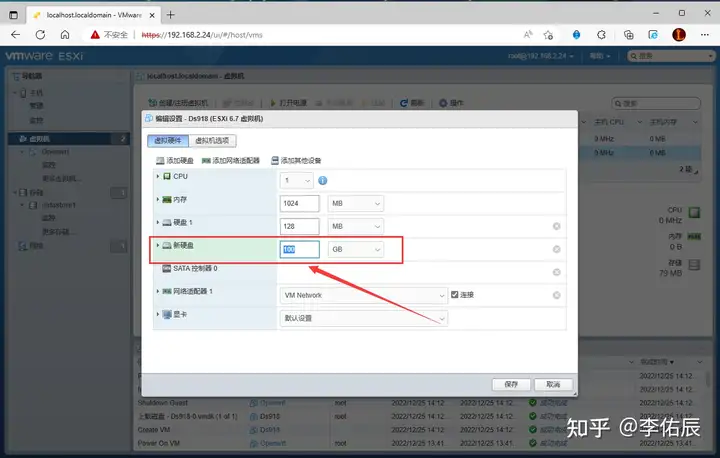Click the 刷新 refresh button in ESXi toolbar
The height and width of the screenshot is (458, 720).
tap(411, 103)
